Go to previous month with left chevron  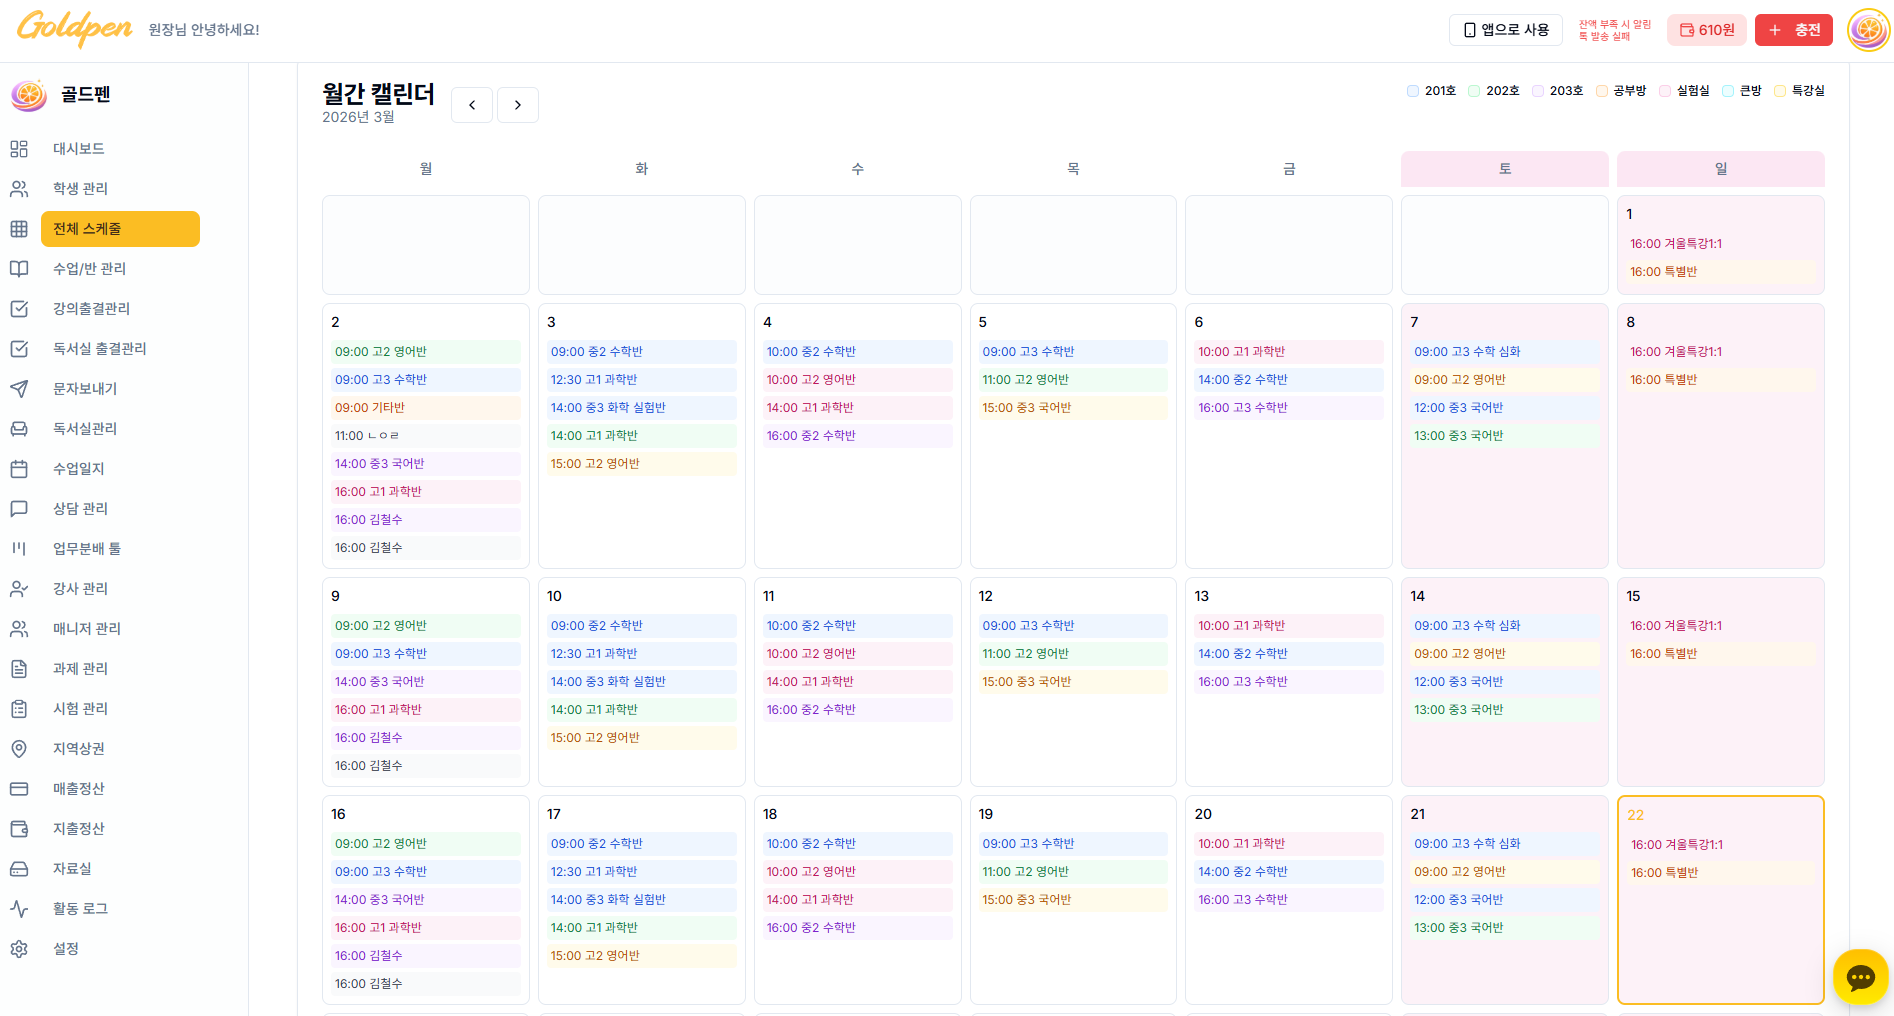tap(472, 105)
